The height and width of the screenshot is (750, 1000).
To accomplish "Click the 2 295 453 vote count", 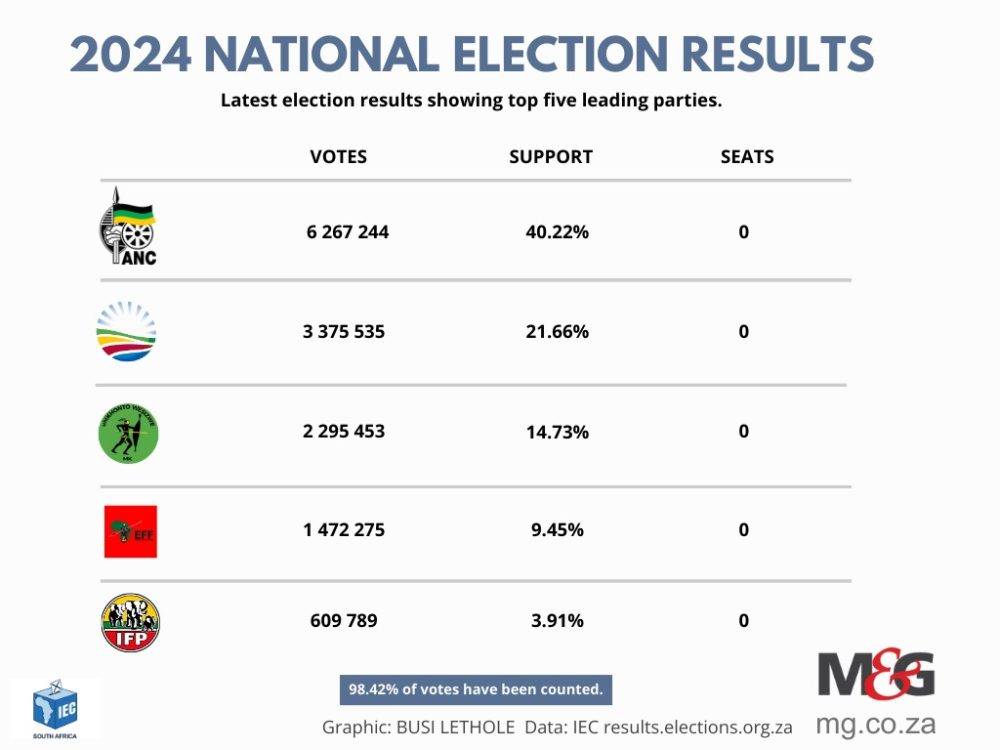I will pyautogui.click(x=344, y=432).
